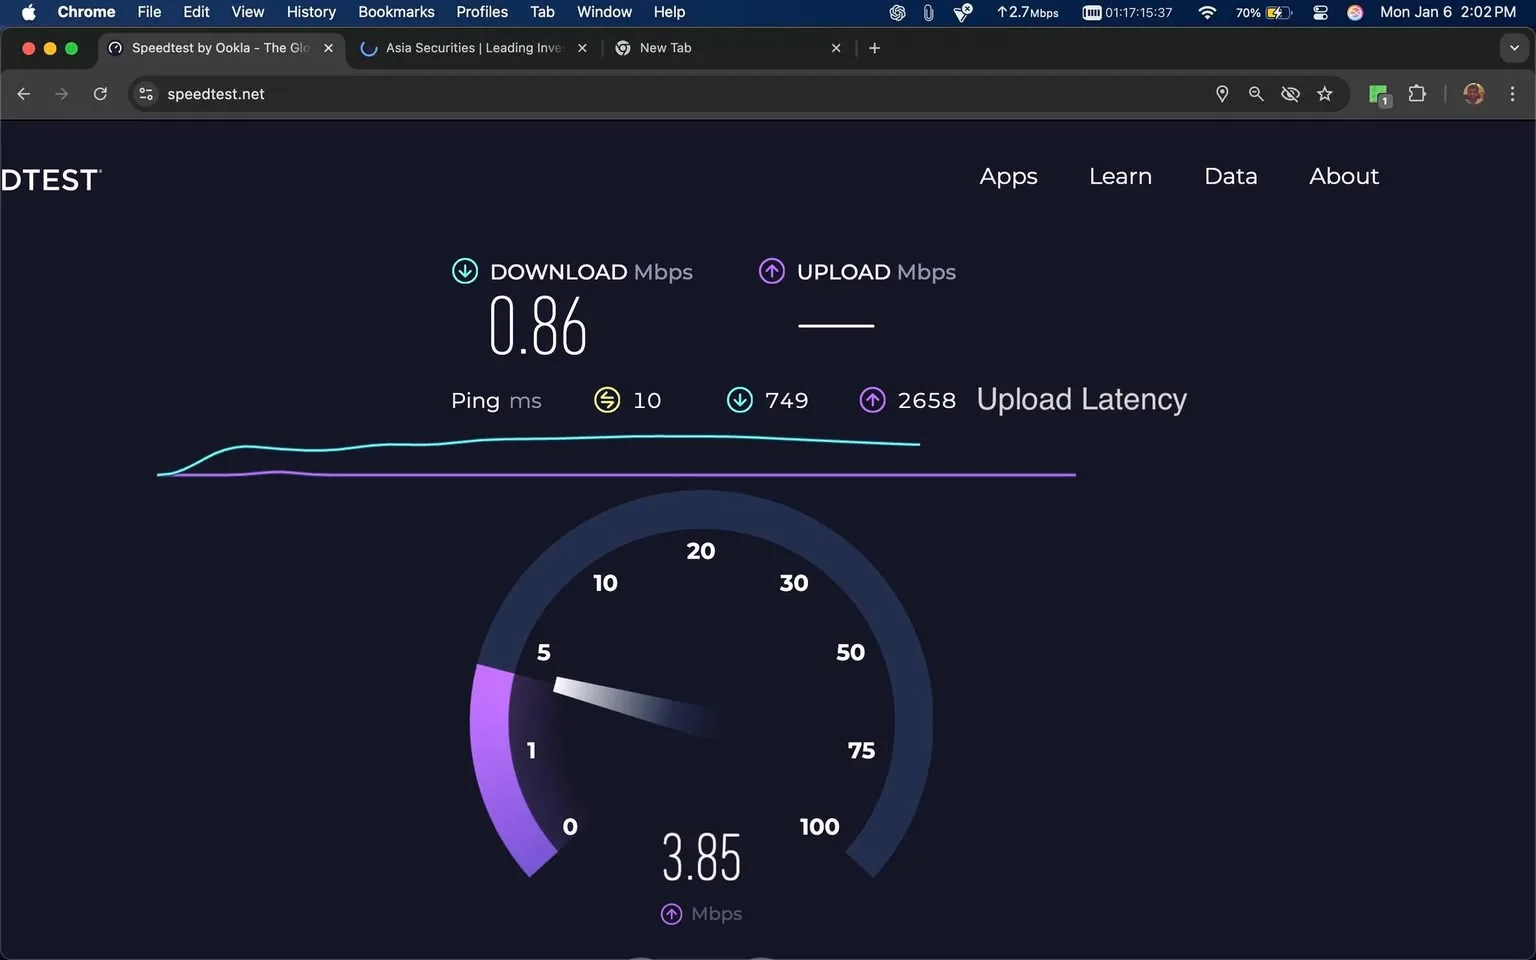1536x960 pixels.
Task: Click the site location permission icon
Action: (x=1222, y=93)
